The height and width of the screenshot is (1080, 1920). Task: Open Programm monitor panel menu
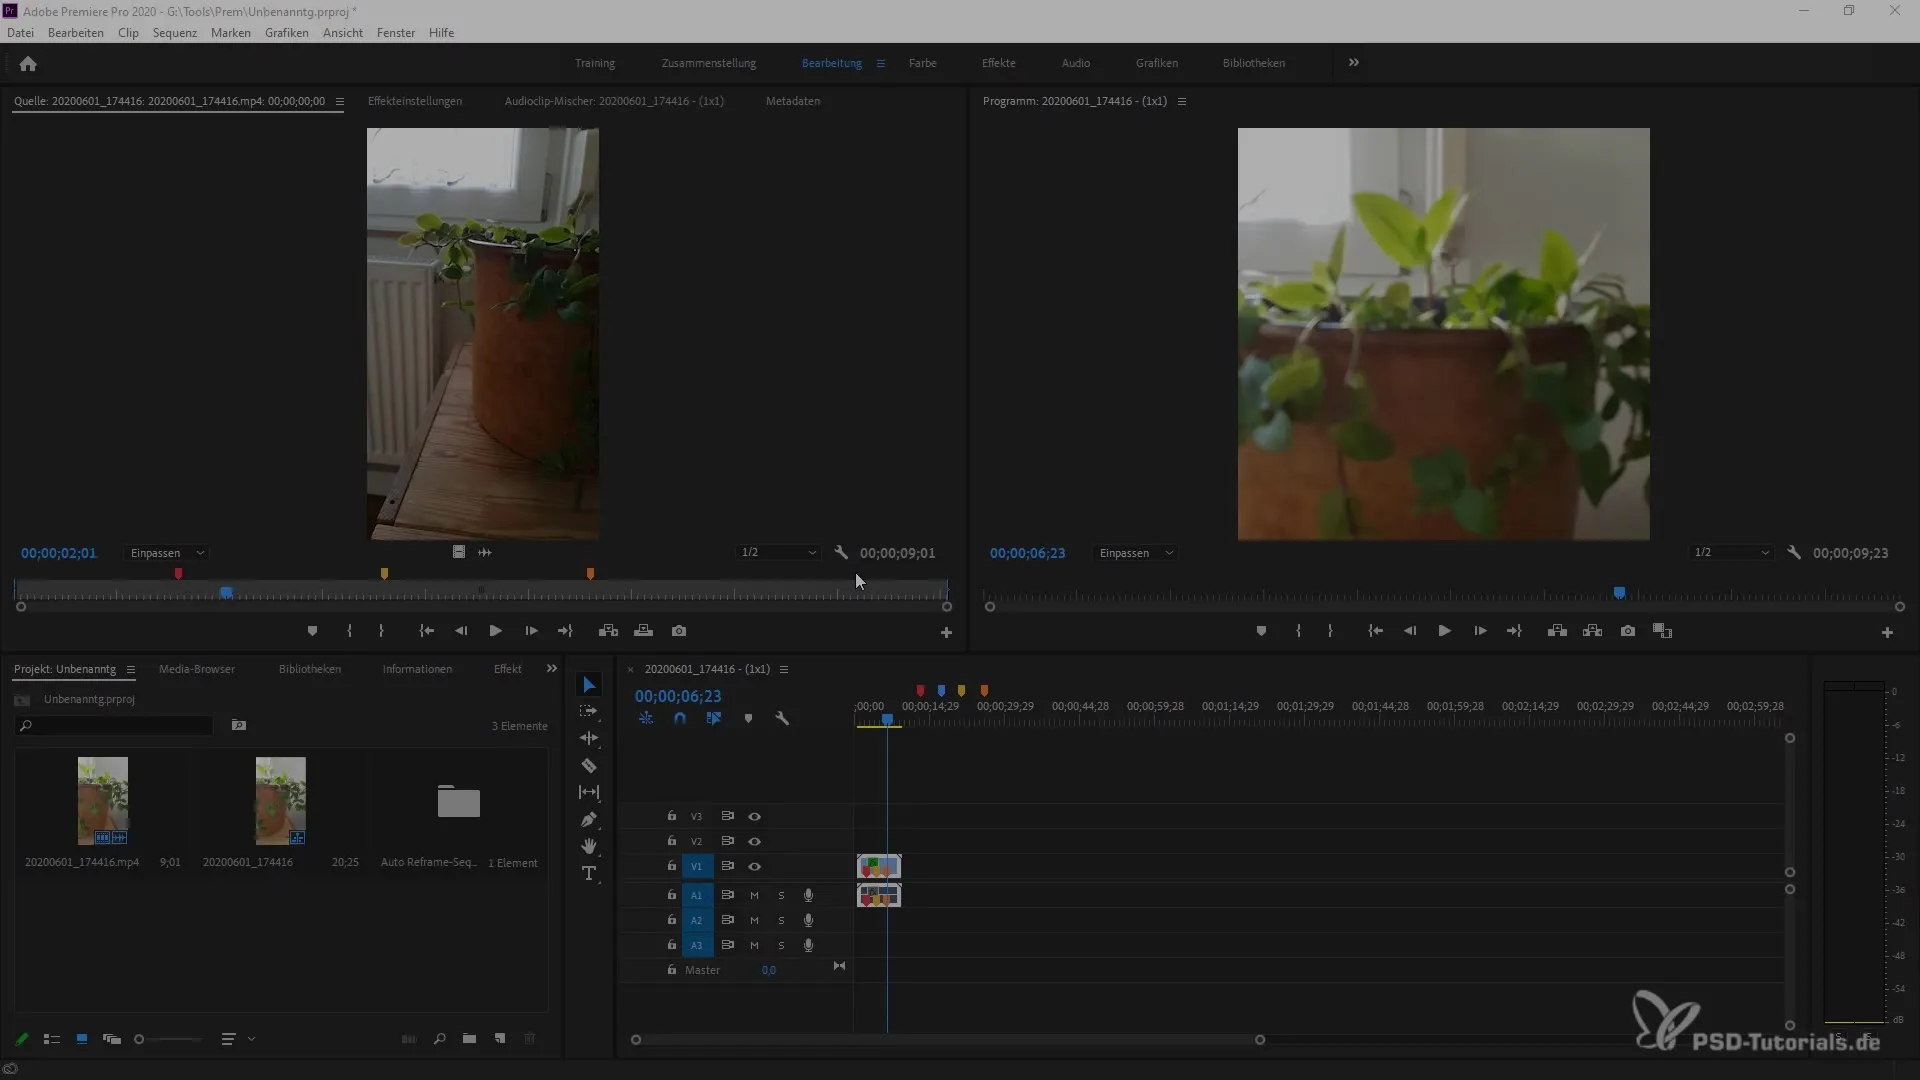1182,102
